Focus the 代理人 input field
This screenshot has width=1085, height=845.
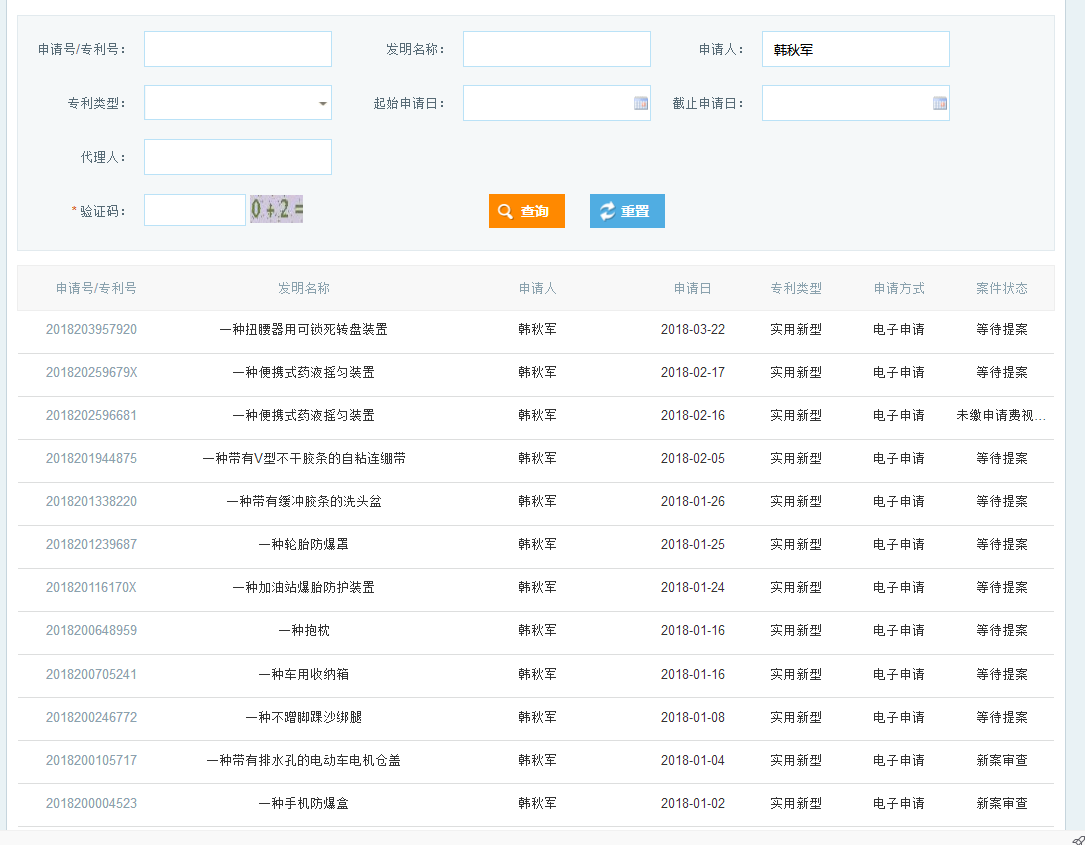click(238, 157)
